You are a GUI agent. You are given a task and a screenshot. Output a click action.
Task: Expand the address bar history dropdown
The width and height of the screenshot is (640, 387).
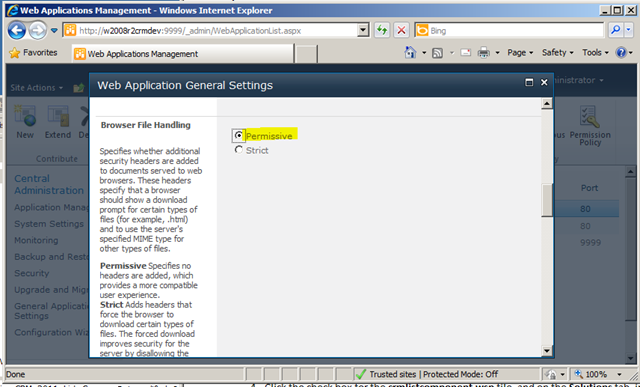tap(363, 30)
